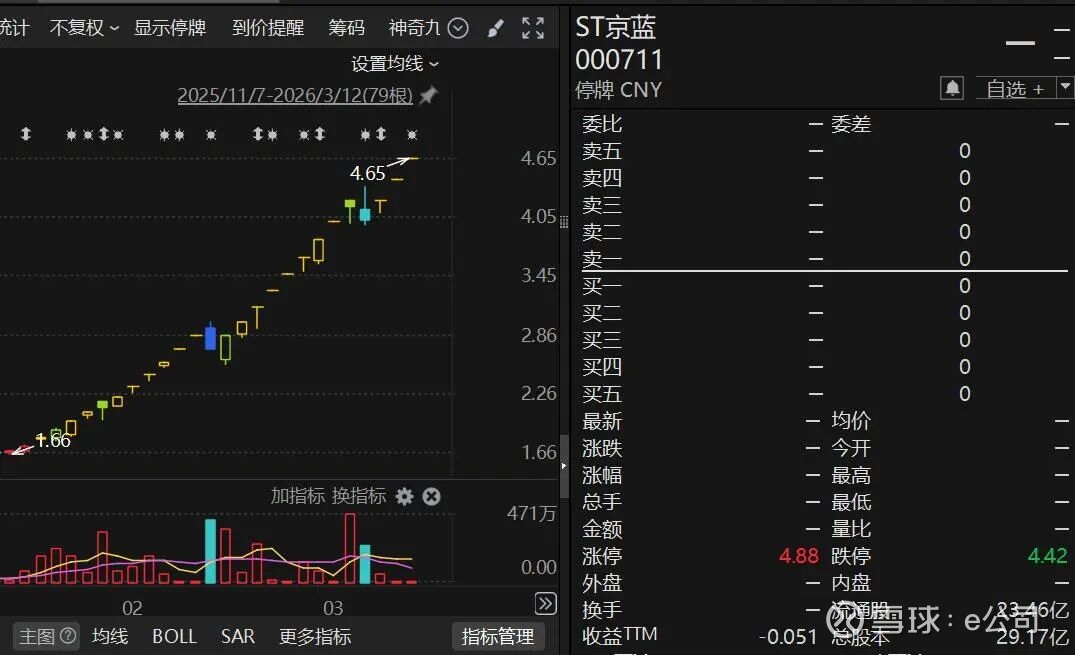Click the 收益TTM value -0.051
Viewport: 1075px width, 655px height.
click(x=788, y=636)
